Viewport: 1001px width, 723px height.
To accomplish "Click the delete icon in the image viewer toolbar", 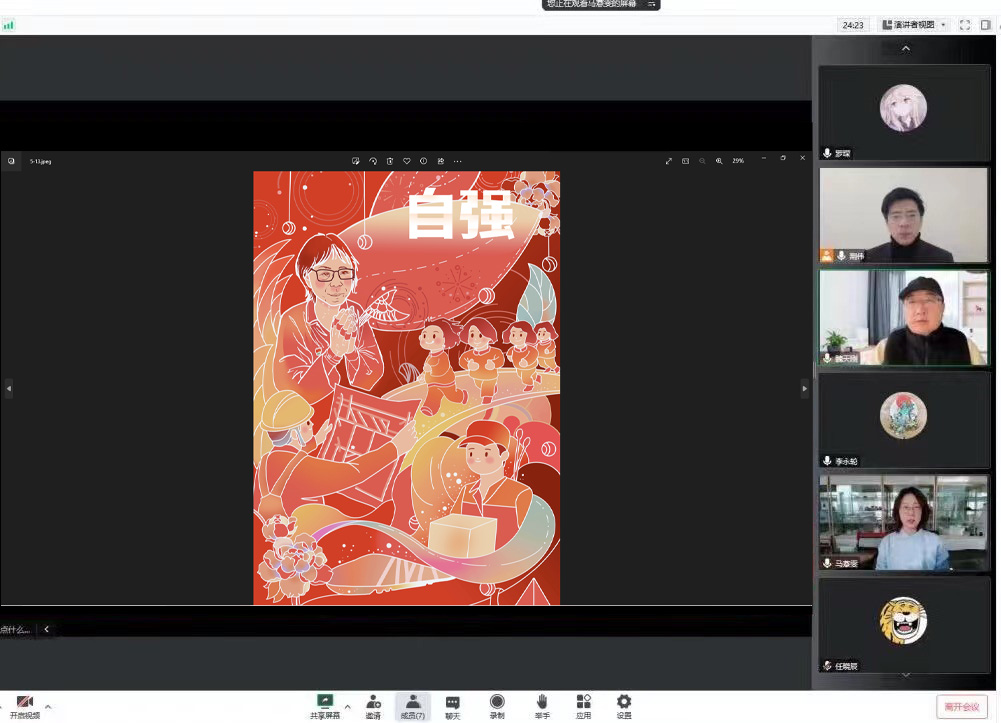I will [389, 160].
